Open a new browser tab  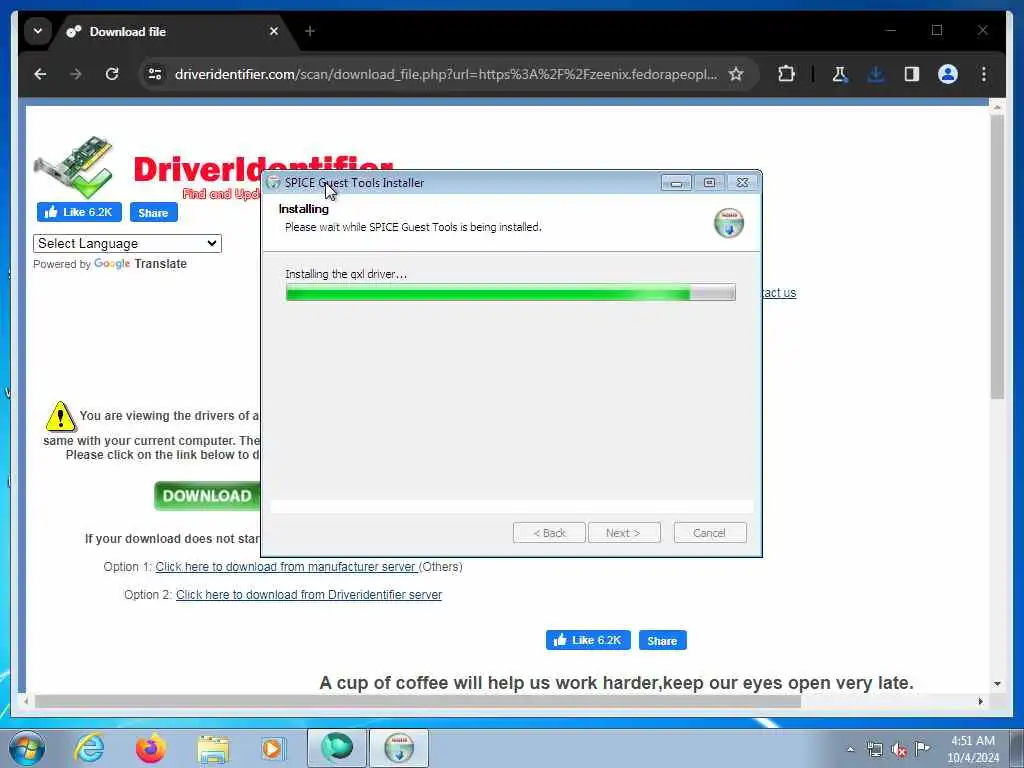(310, 31)
